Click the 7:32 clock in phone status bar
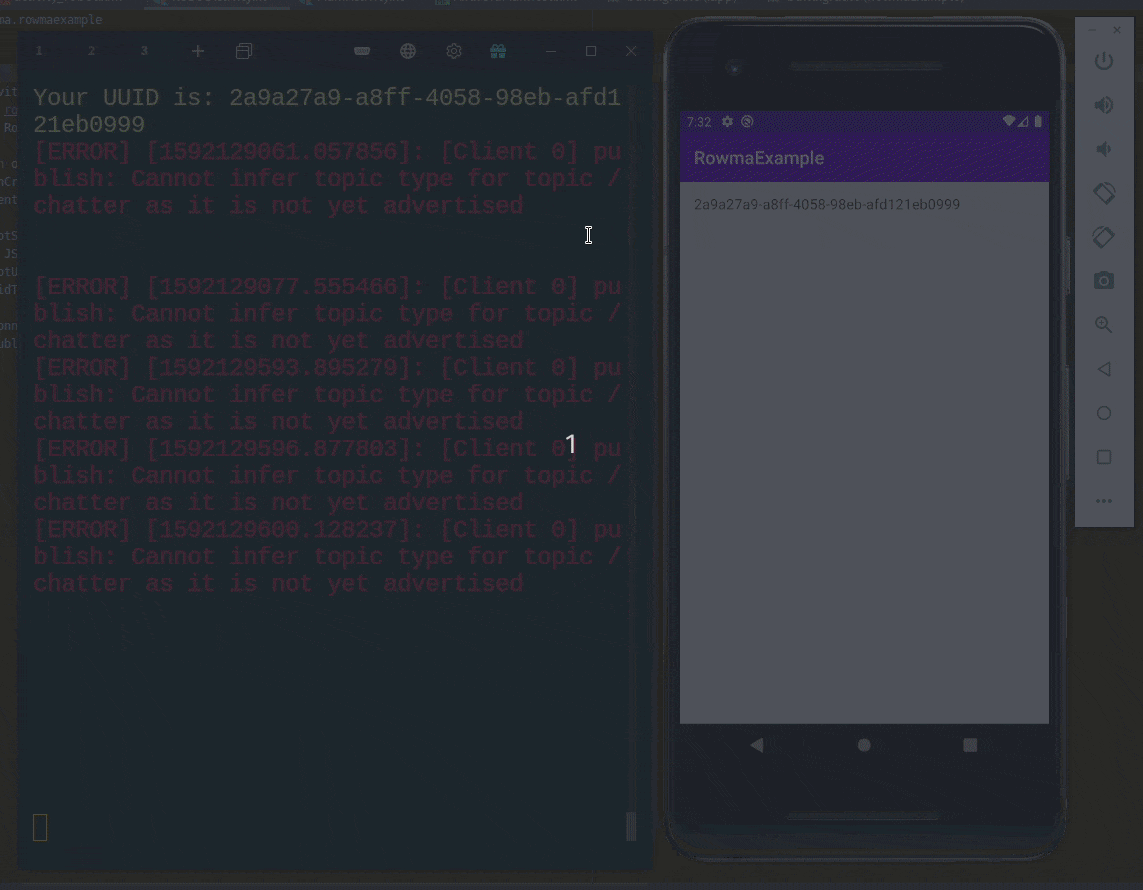 pos(698,122)
